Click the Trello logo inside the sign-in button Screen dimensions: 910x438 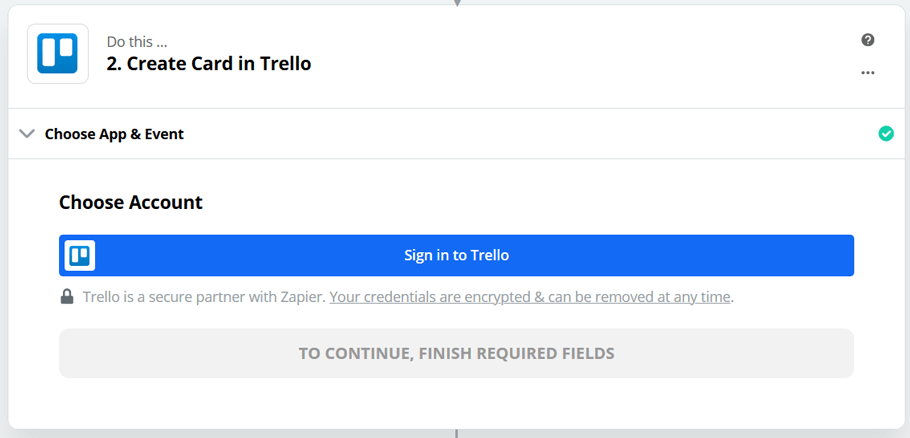80,255
